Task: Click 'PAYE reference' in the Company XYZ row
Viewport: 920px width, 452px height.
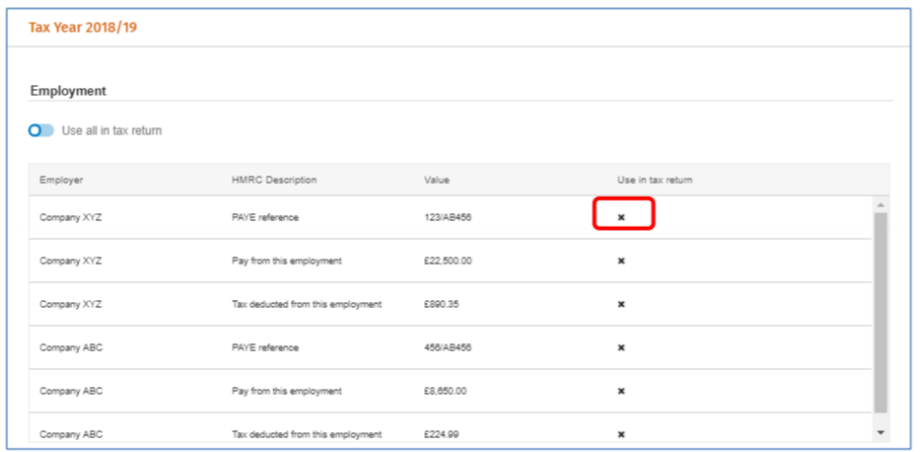Action: (x=265, y=217)
